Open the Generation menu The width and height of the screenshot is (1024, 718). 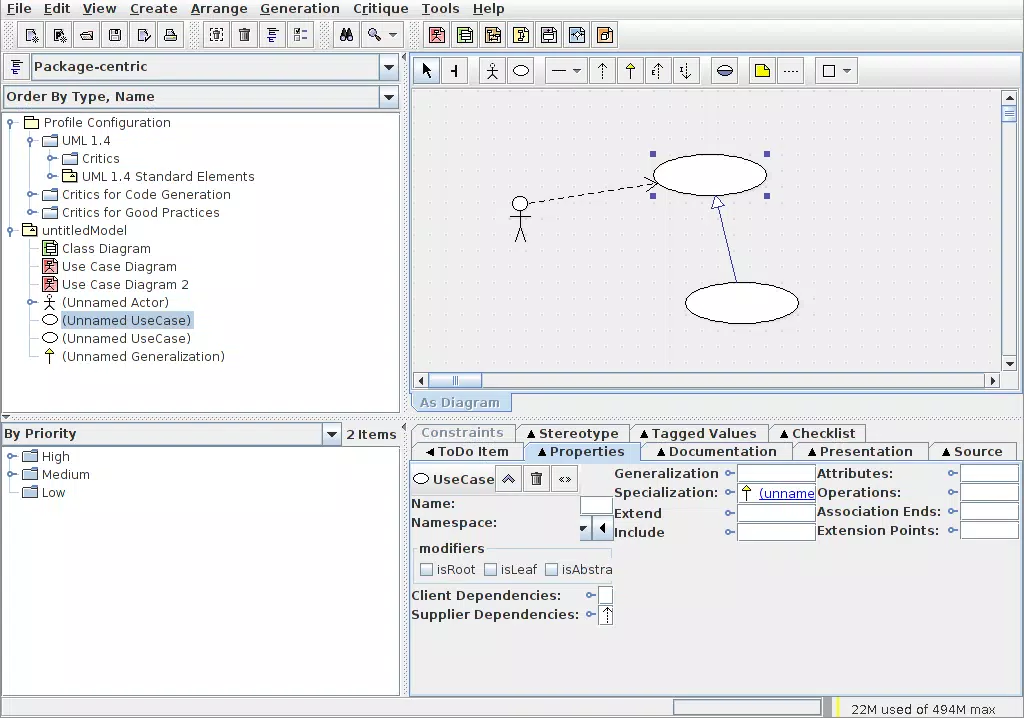pos(300,8)
